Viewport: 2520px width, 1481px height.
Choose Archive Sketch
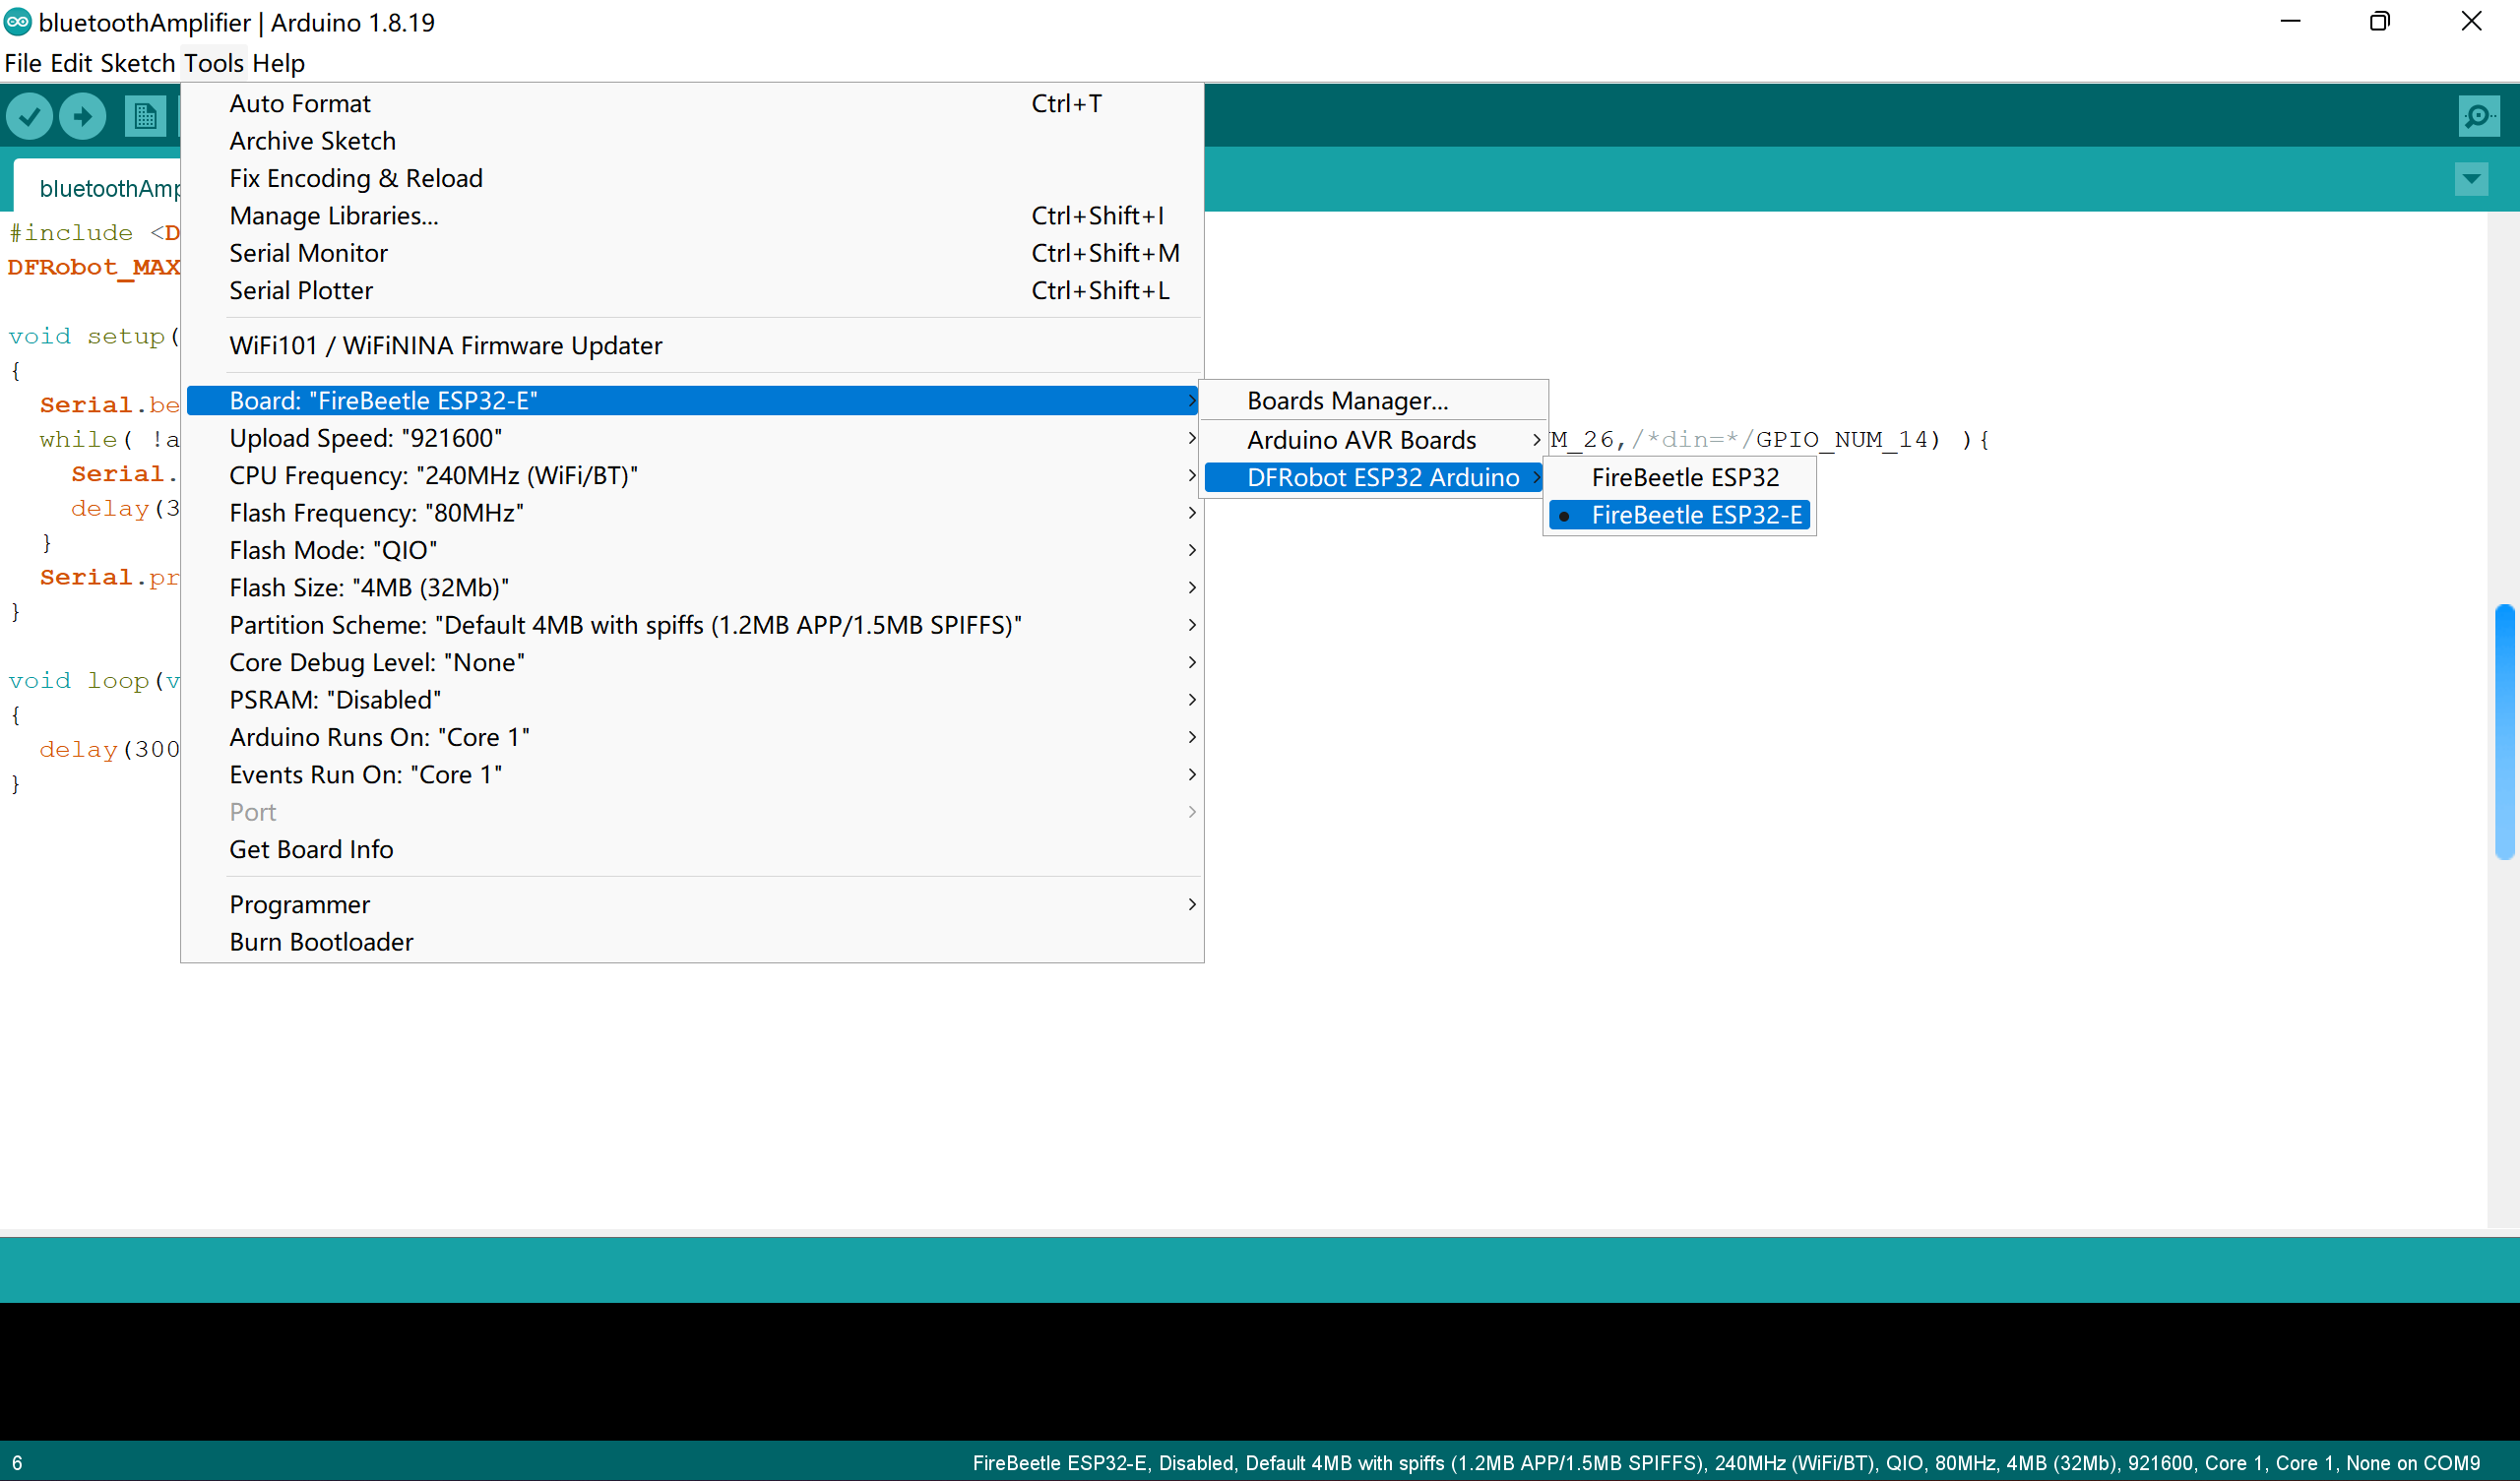click(694, 141)
